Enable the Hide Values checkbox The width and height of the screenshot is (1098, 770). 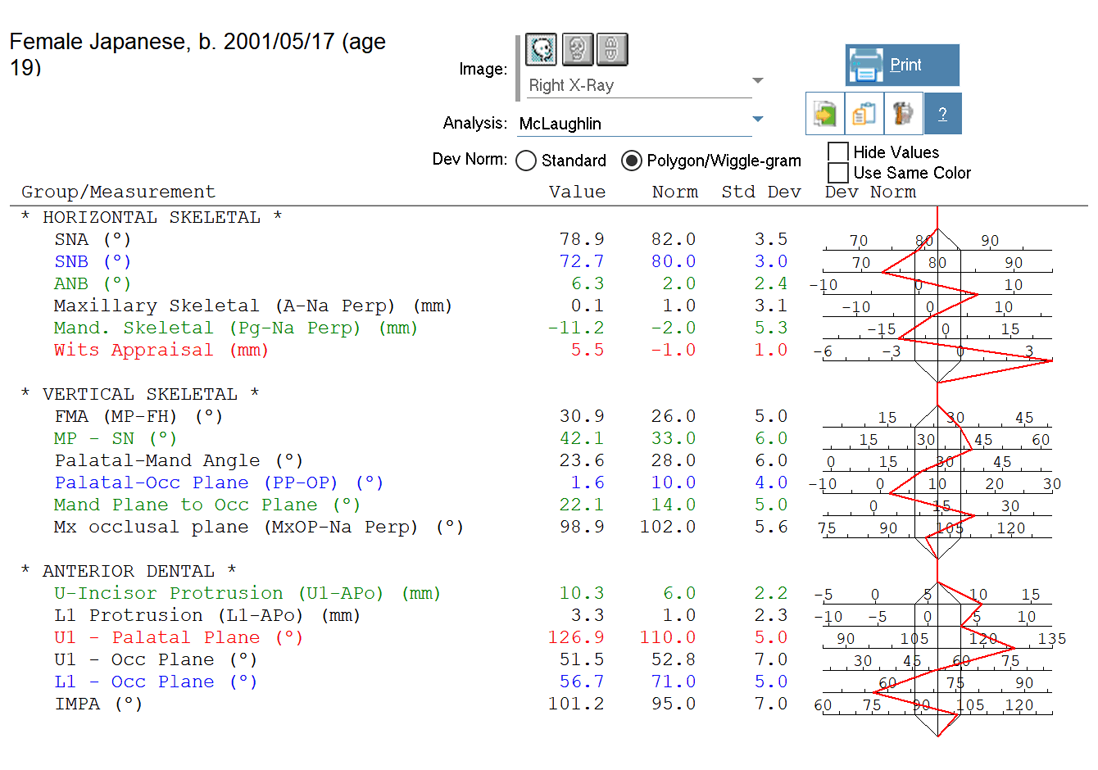[838, 152]
